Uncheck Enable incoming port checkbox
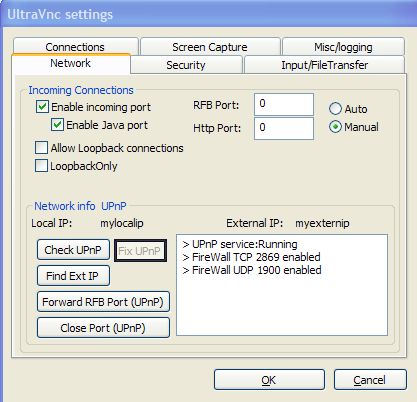The height and width of the screenshot is (402, 417). click(42, 107)
